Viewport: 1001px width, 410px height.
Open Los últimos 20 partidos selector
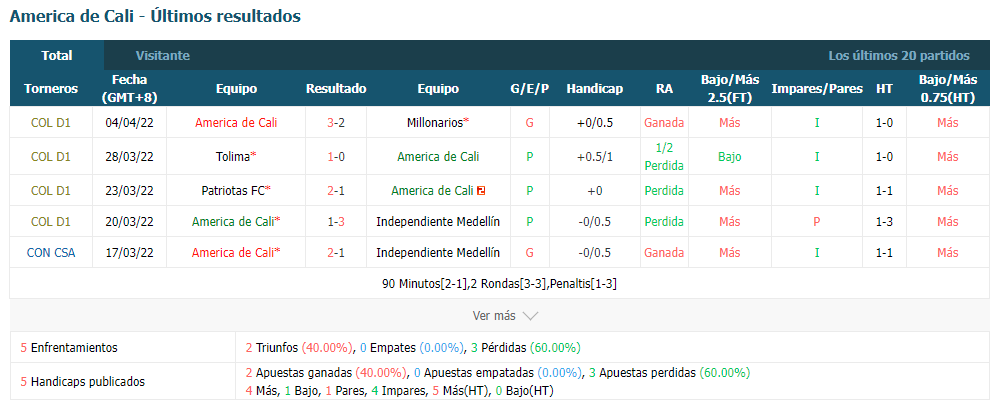(x=899, y=56)
